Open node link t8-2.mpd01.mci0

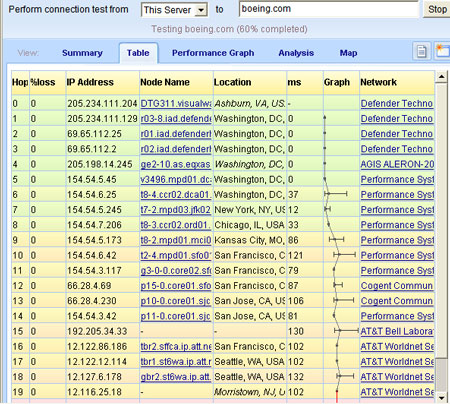tap(176, 240)
